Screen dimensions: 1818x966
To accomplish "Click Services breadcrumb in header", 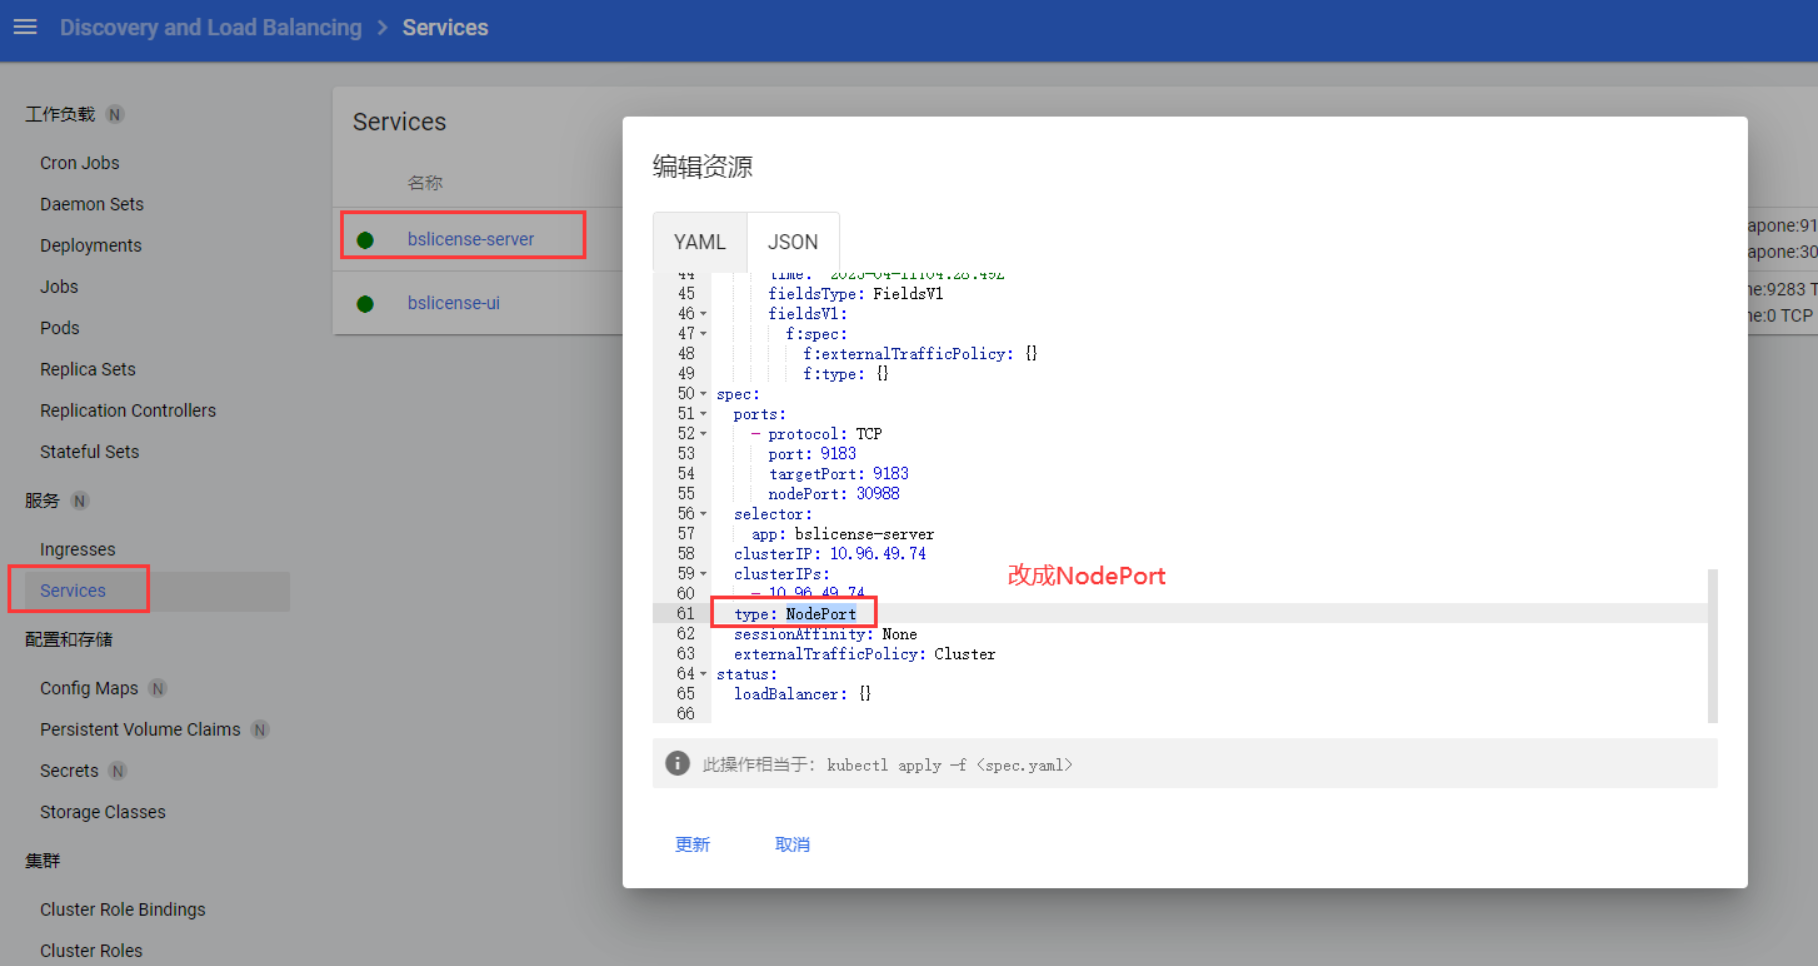I will point(445,28).
